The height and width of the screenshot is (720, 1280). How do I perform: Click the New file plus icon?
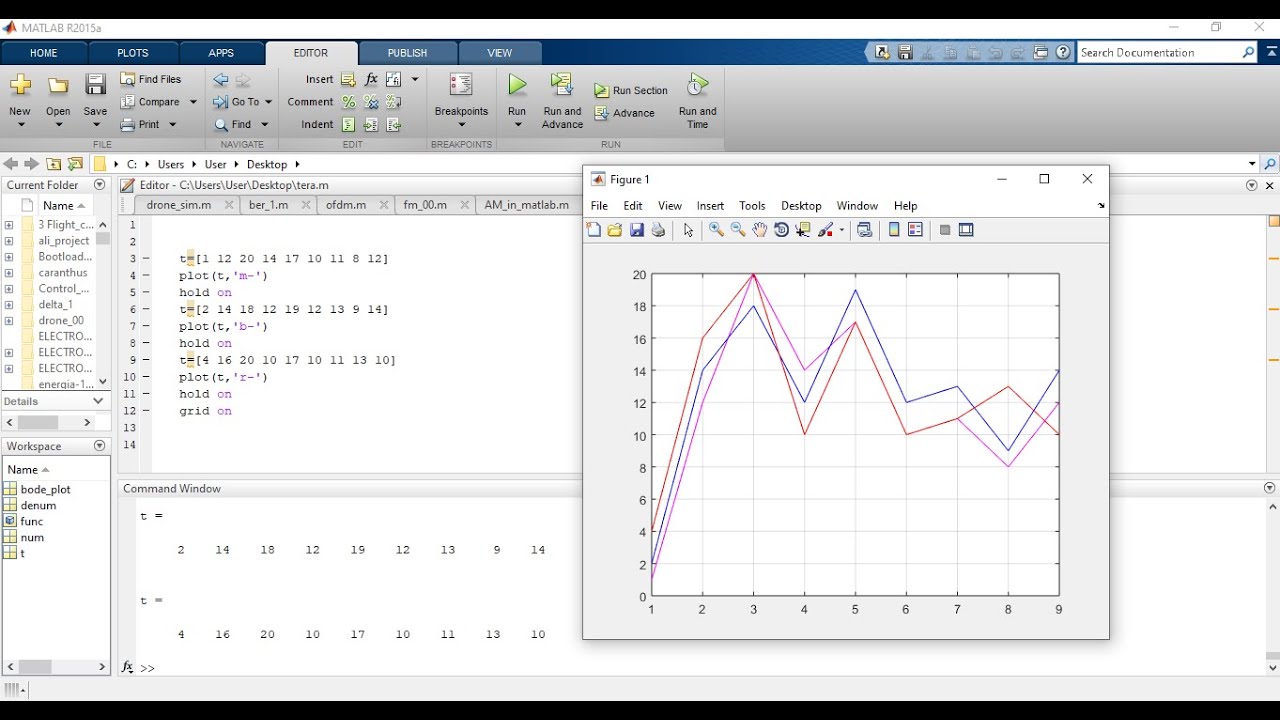click(20, 86)
